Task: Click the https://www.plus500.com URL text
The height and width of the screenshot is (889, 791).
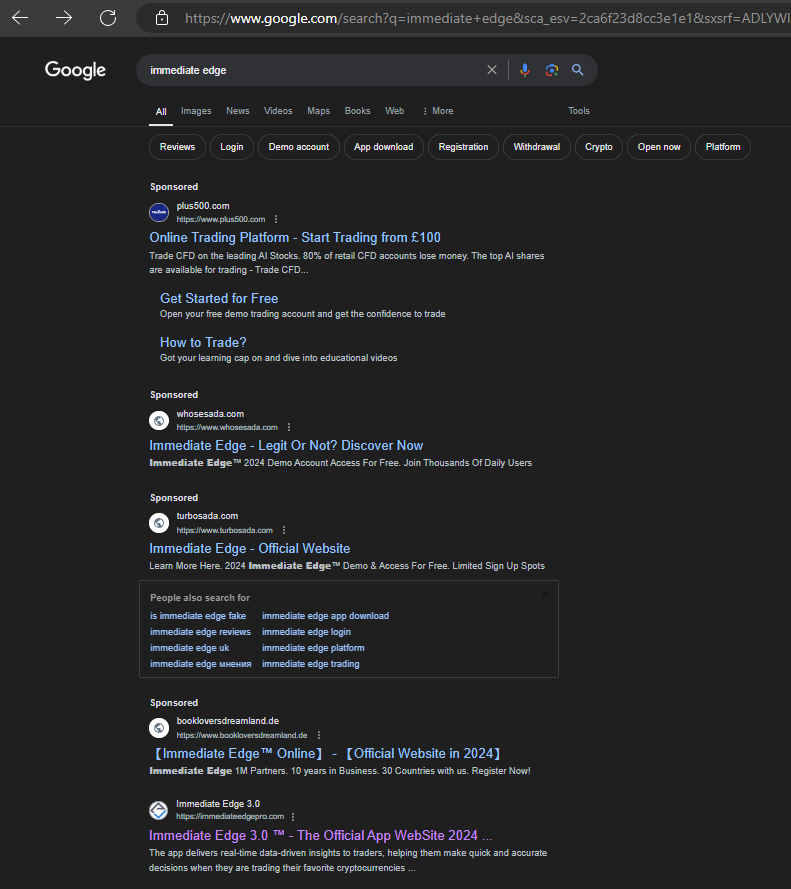Action: [x=221, y=219]
